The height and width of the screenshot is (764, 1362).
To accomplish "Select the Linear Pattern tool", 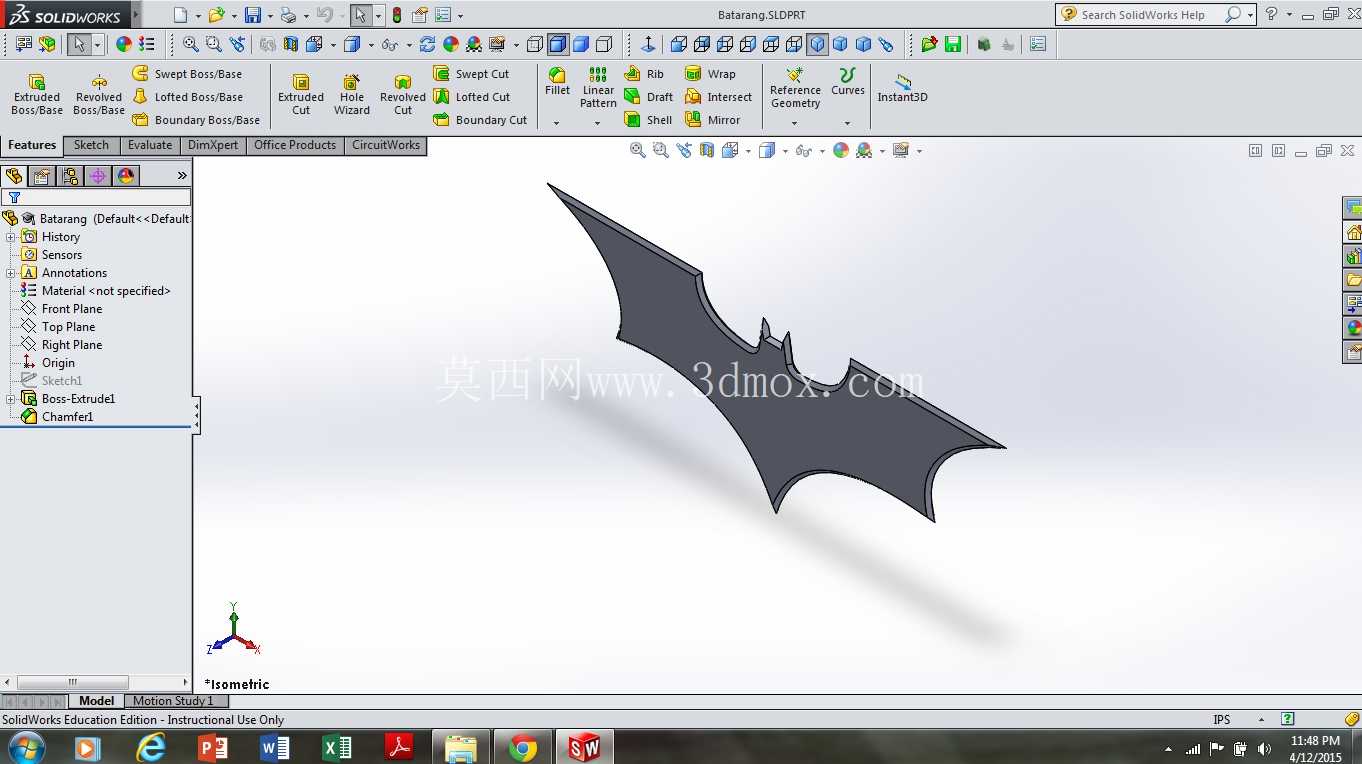I will coord(598,88).
